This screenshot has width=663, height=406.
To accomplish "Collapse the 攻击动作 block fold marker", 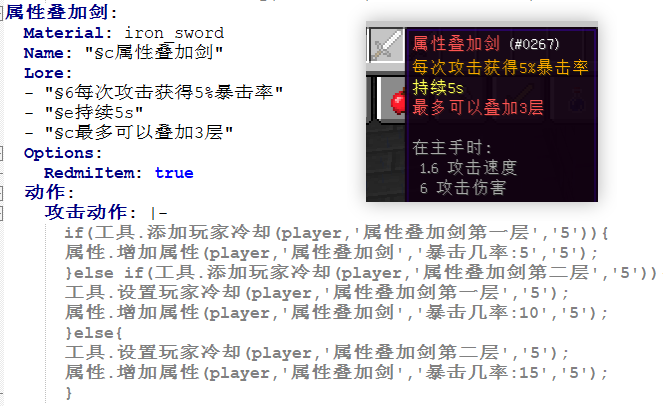I will click(x=2, y=213).
